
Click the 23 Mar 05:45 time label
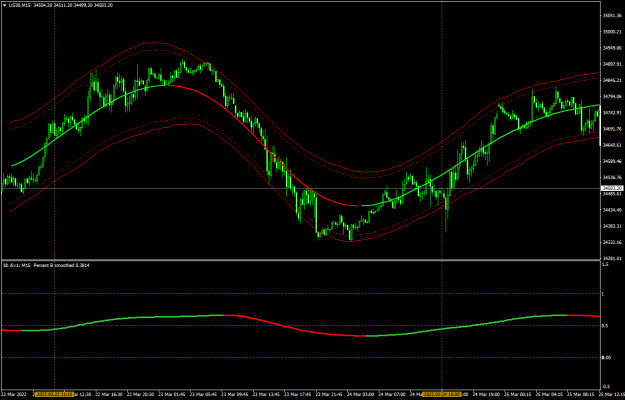pyautogui.click(x=204, y=394)
